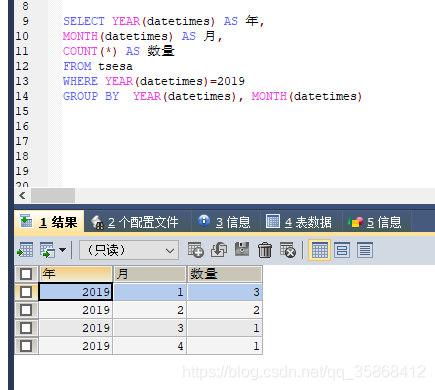Select the text view icon

click(365, 250)
